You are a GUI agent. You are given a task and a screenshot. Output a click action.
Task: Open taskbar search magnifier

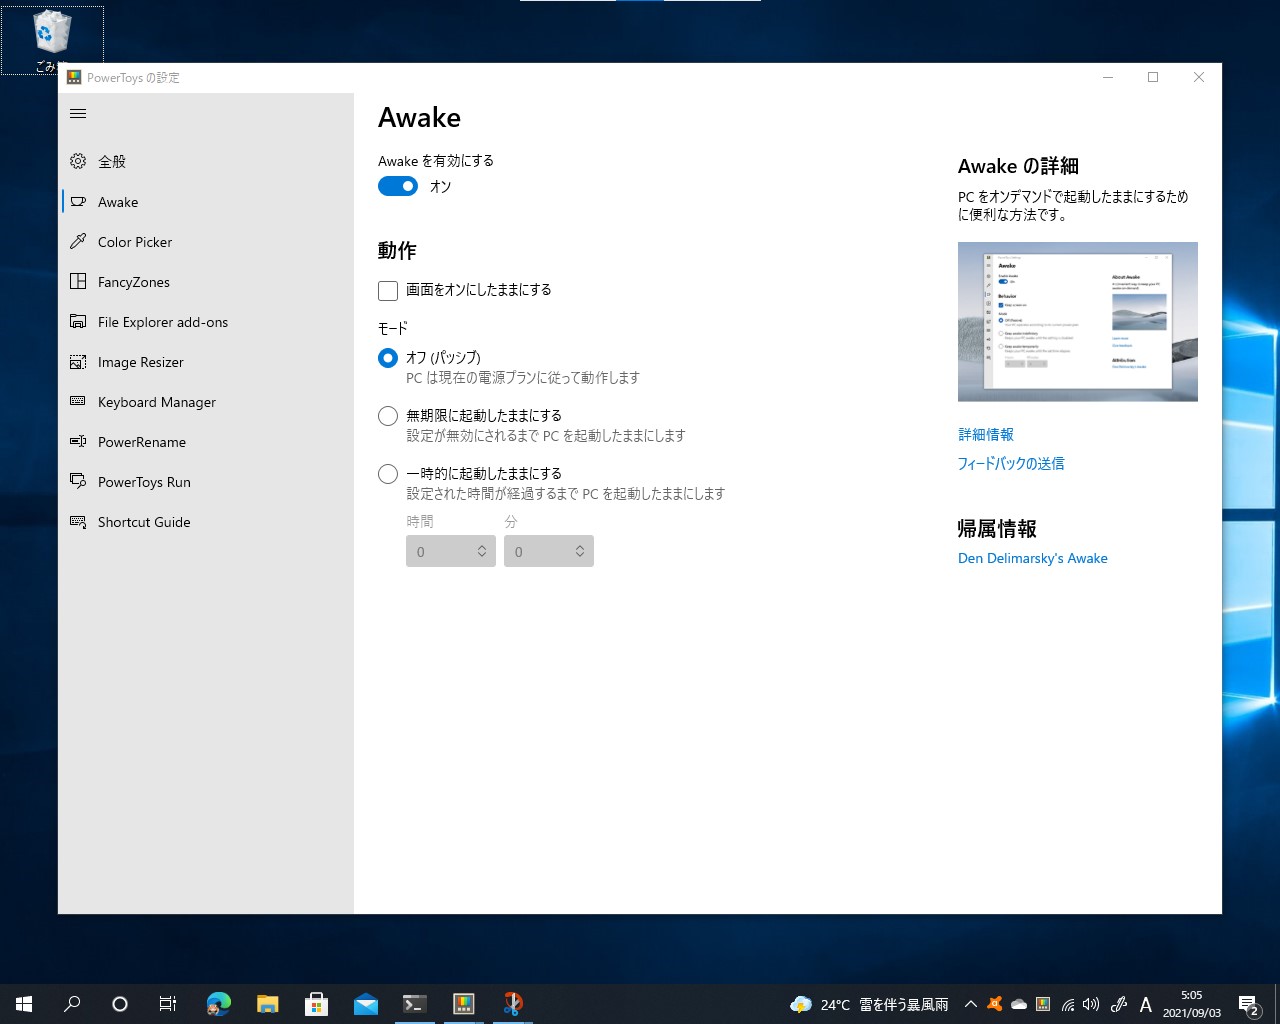tap(72, 1004)
